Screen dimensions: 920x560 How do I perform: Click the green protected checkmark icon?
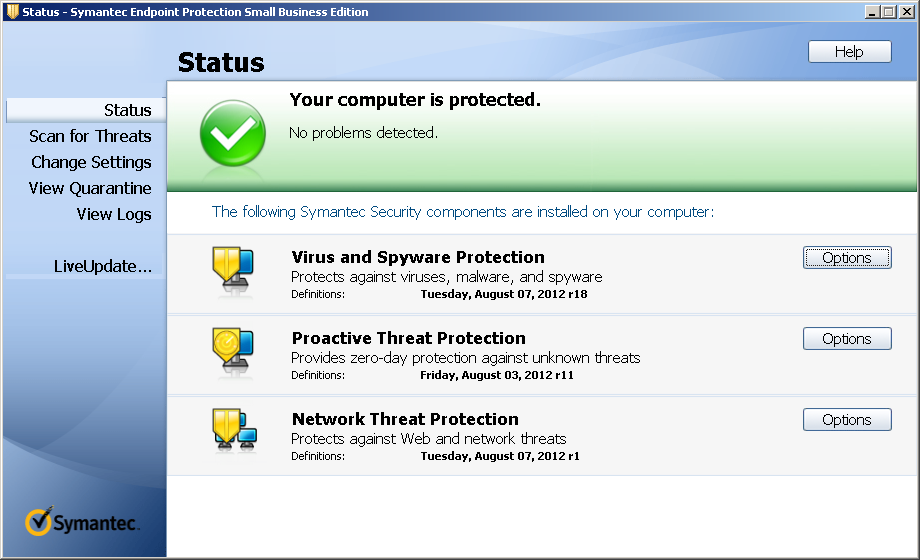point(232,133)
